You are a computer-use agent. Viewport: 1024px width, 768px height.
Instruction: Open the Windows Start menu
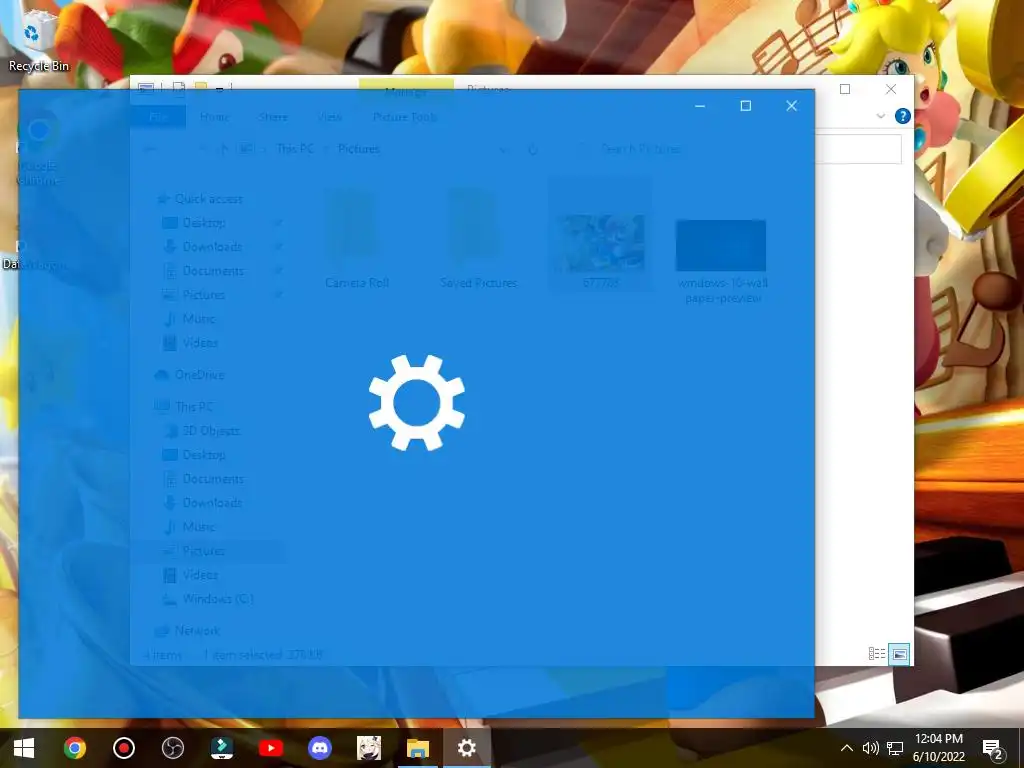point(24,748)
